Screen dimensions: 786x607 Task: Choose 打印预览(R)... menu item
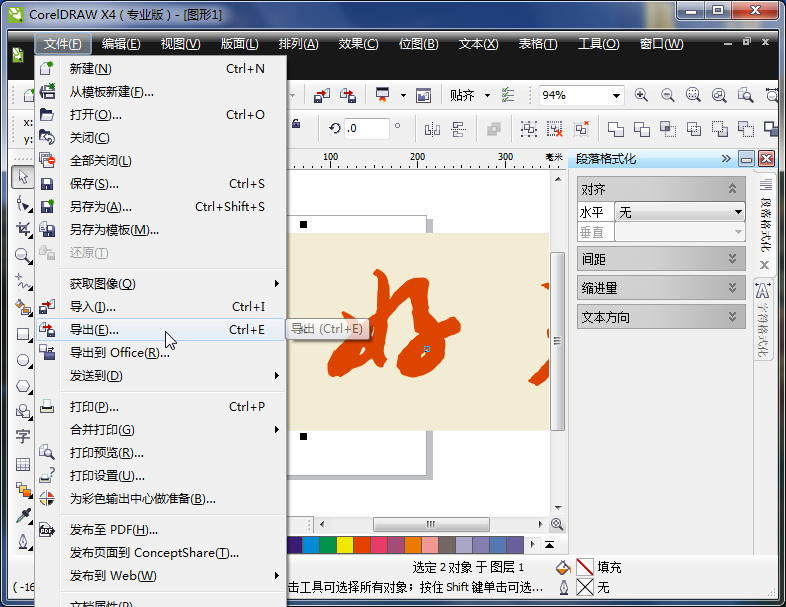click(161, 453)
